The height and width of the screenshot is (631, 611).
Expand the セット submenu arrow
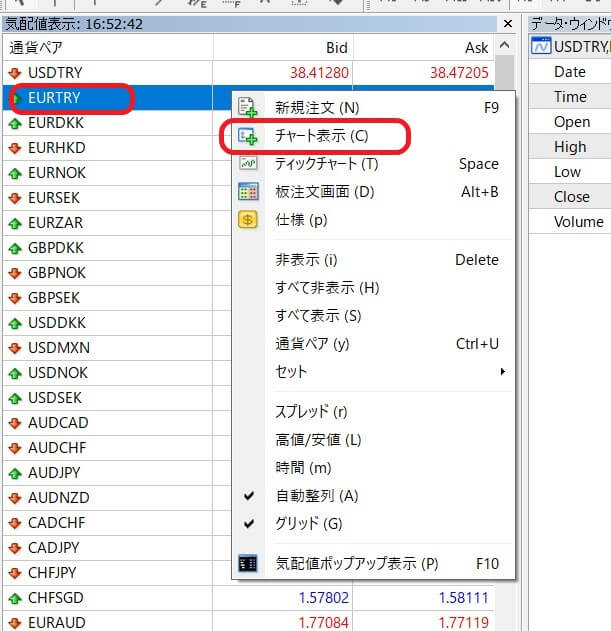[x=503, y=372]
